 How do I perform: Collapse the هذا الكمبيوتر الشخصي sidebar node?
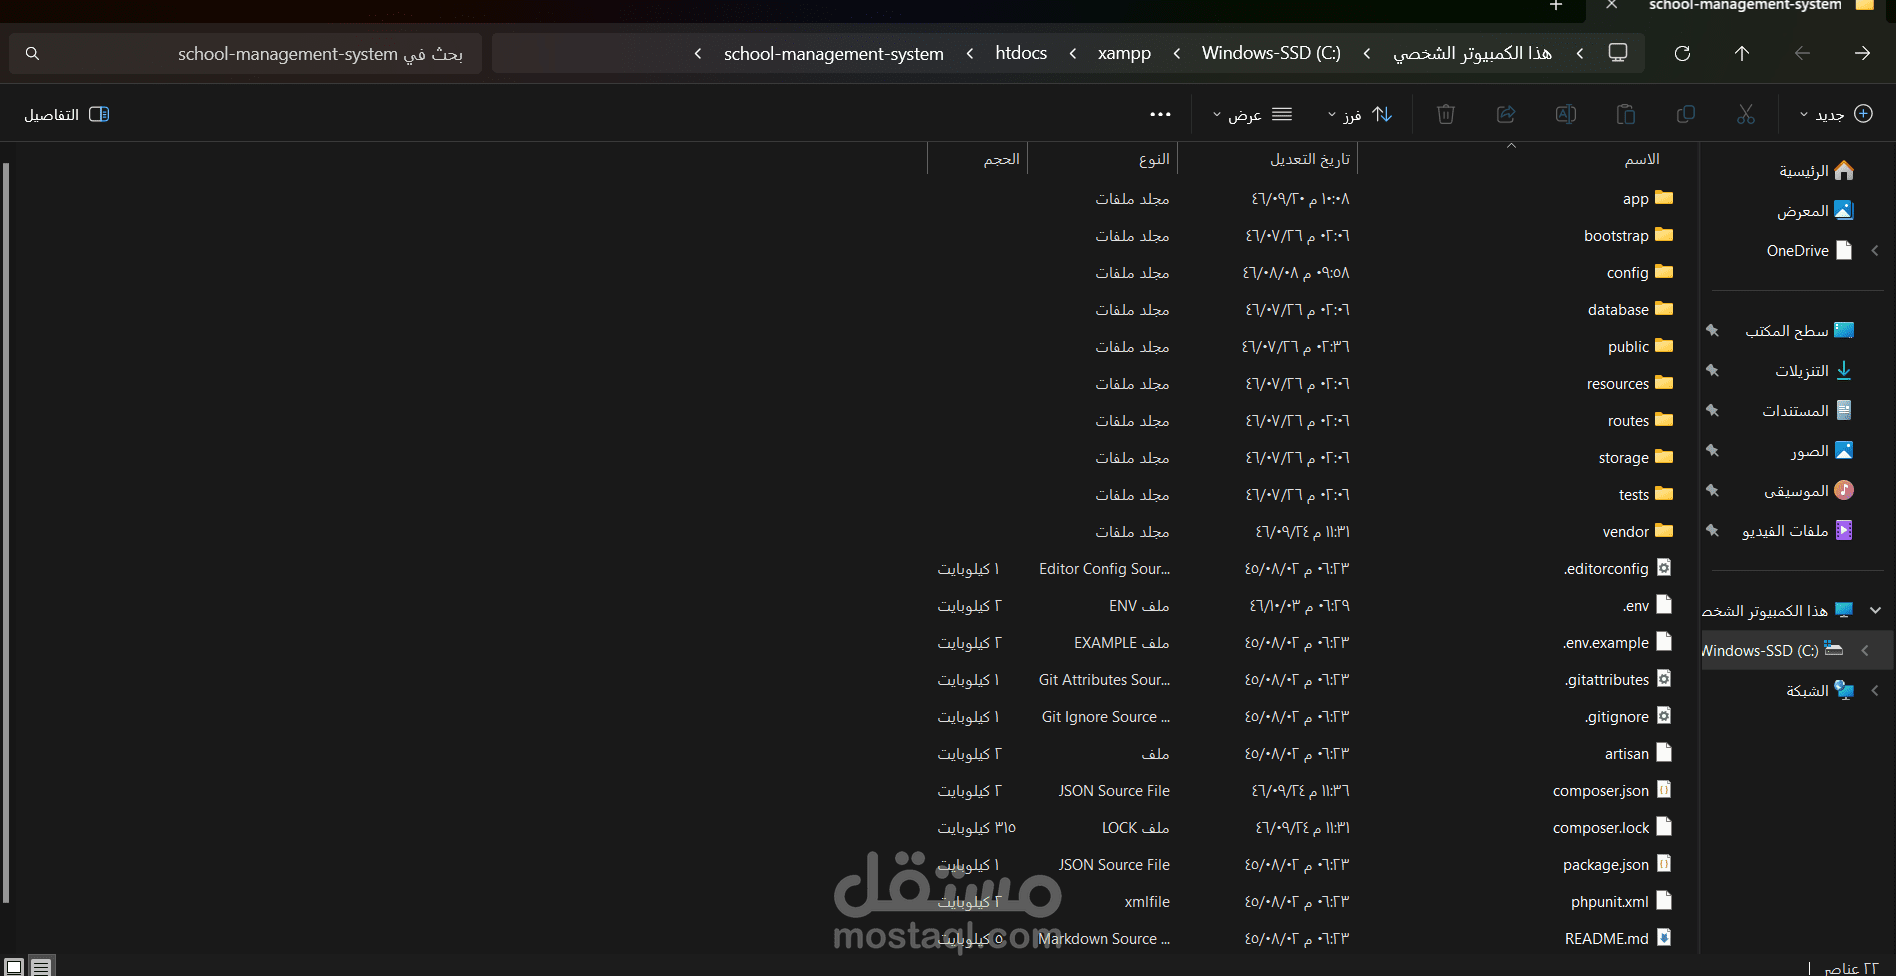coord(1875,610)
